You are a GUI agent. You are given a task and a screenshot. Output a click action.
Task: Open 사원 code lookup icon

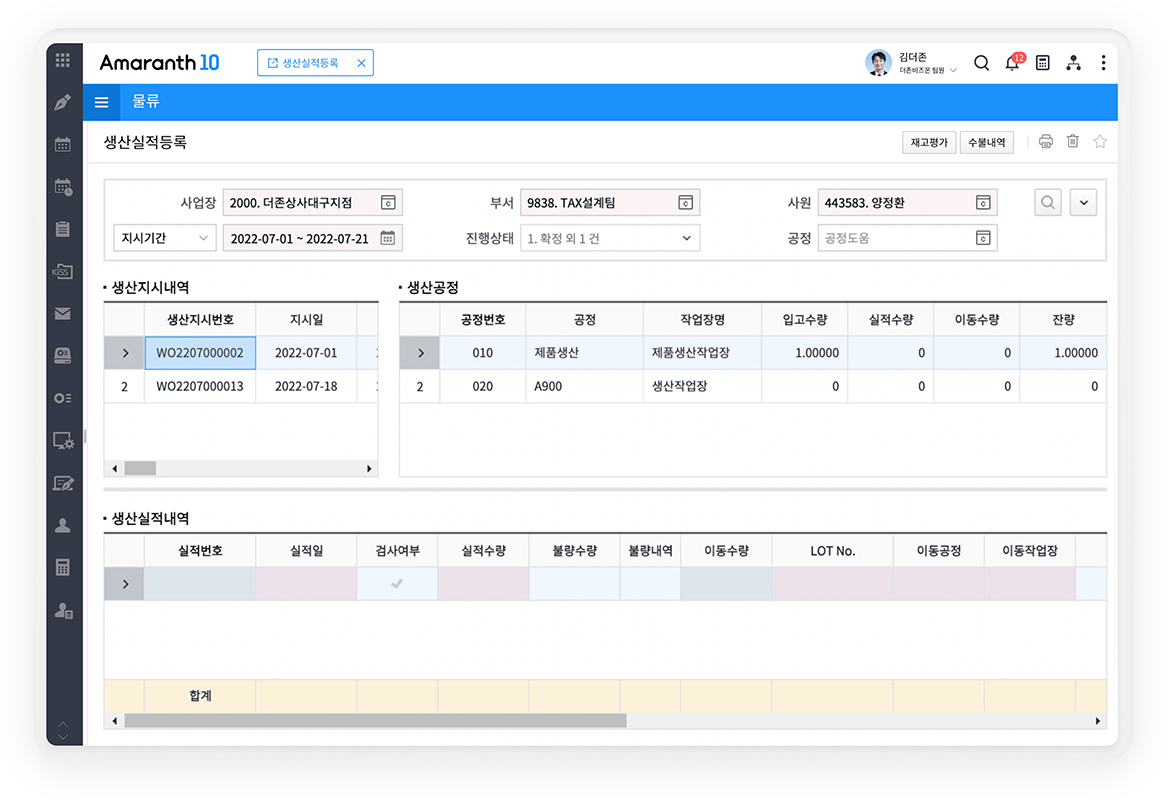click(983, 203)
